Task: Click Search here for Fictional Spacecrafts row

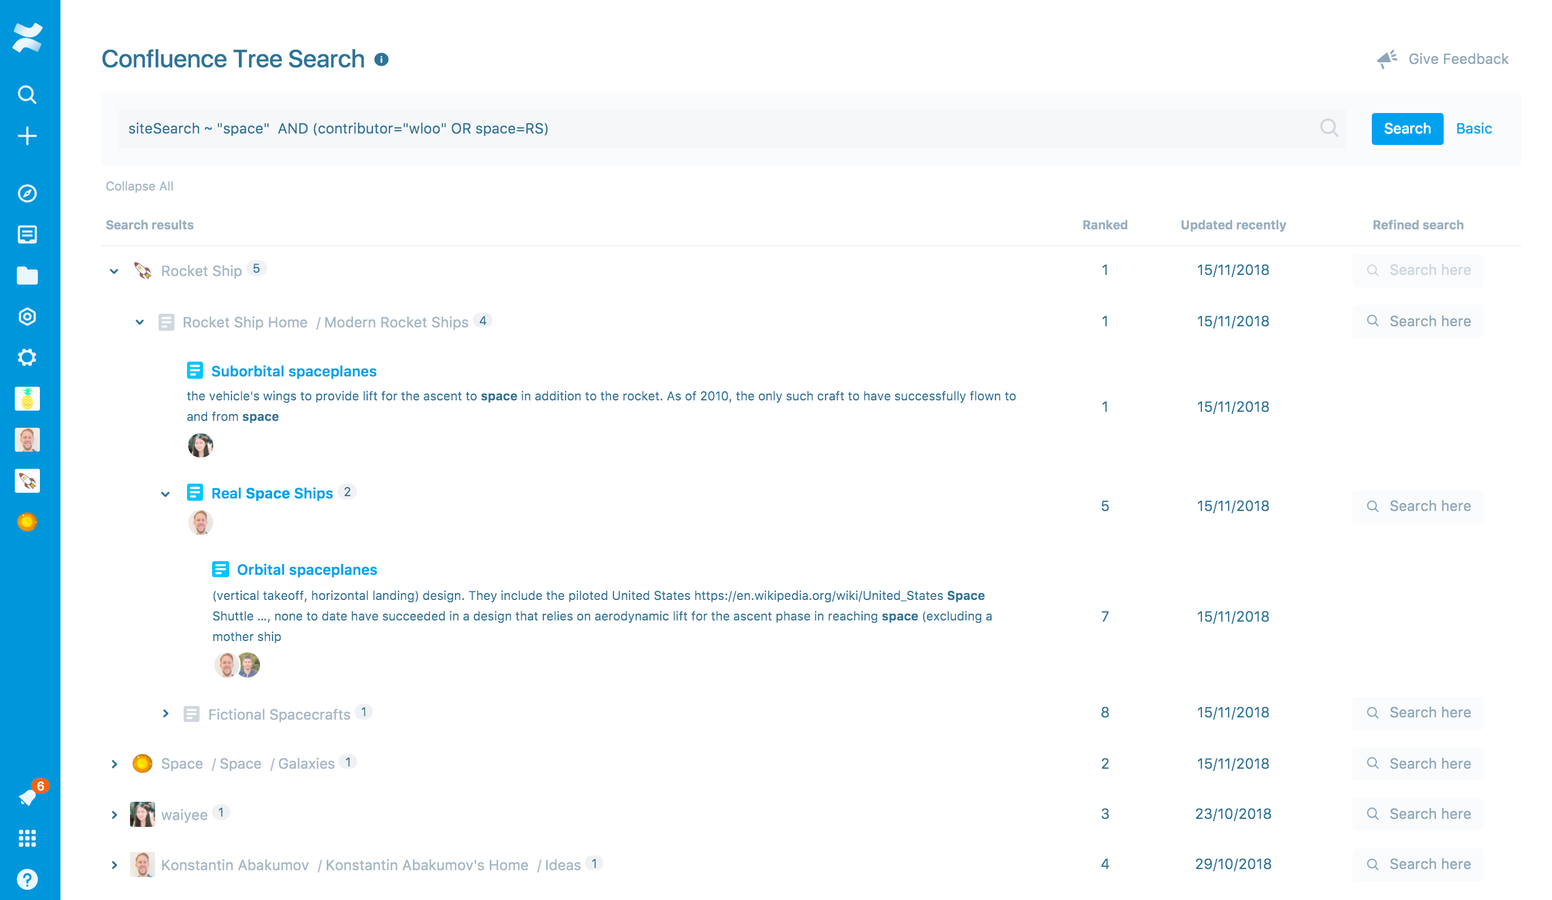Action: pyautogui.click(x=1417, y=713)
